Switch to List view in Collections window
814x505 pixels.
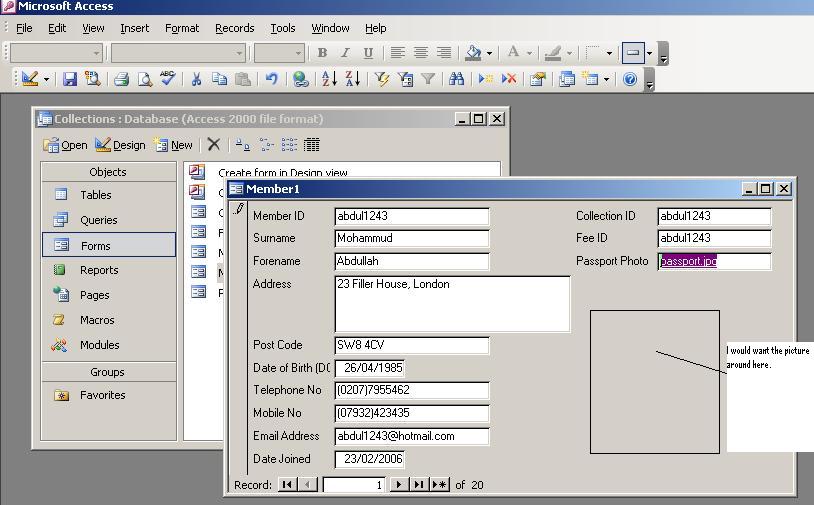point(289,145)
